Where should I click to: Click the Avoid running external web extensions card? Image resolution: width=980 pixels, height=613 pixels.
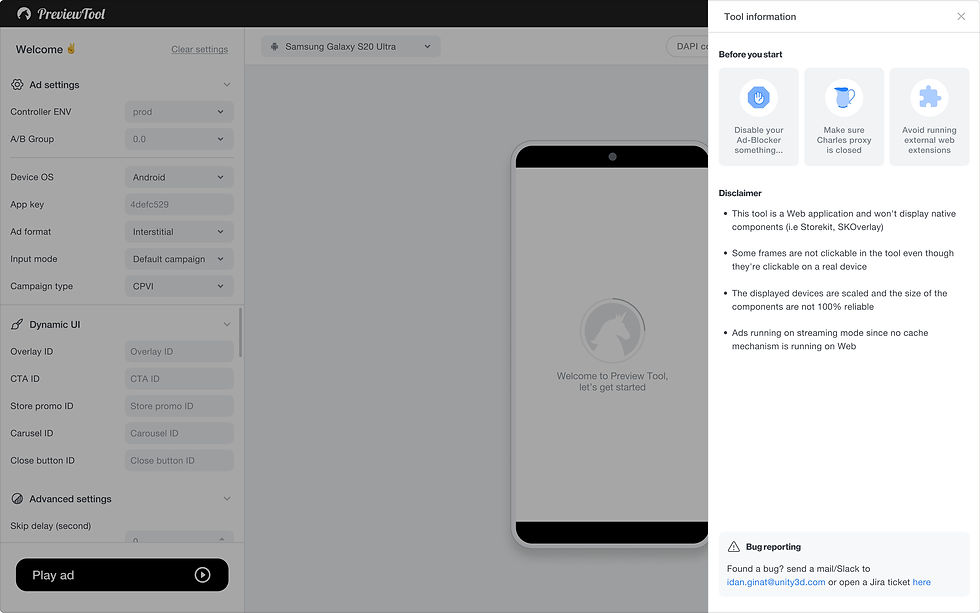[x=929, y=117]
